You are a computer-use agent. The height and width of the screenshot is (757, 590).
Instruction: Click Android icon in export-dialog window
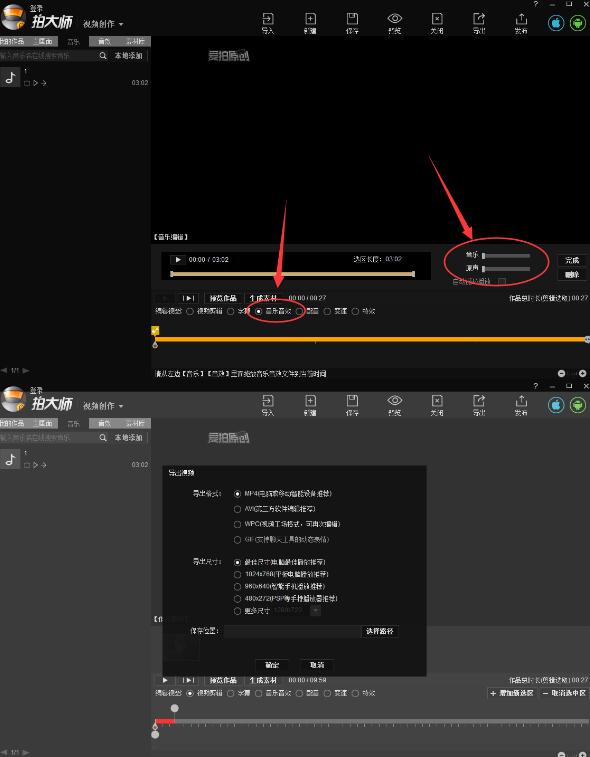point(578,405)
